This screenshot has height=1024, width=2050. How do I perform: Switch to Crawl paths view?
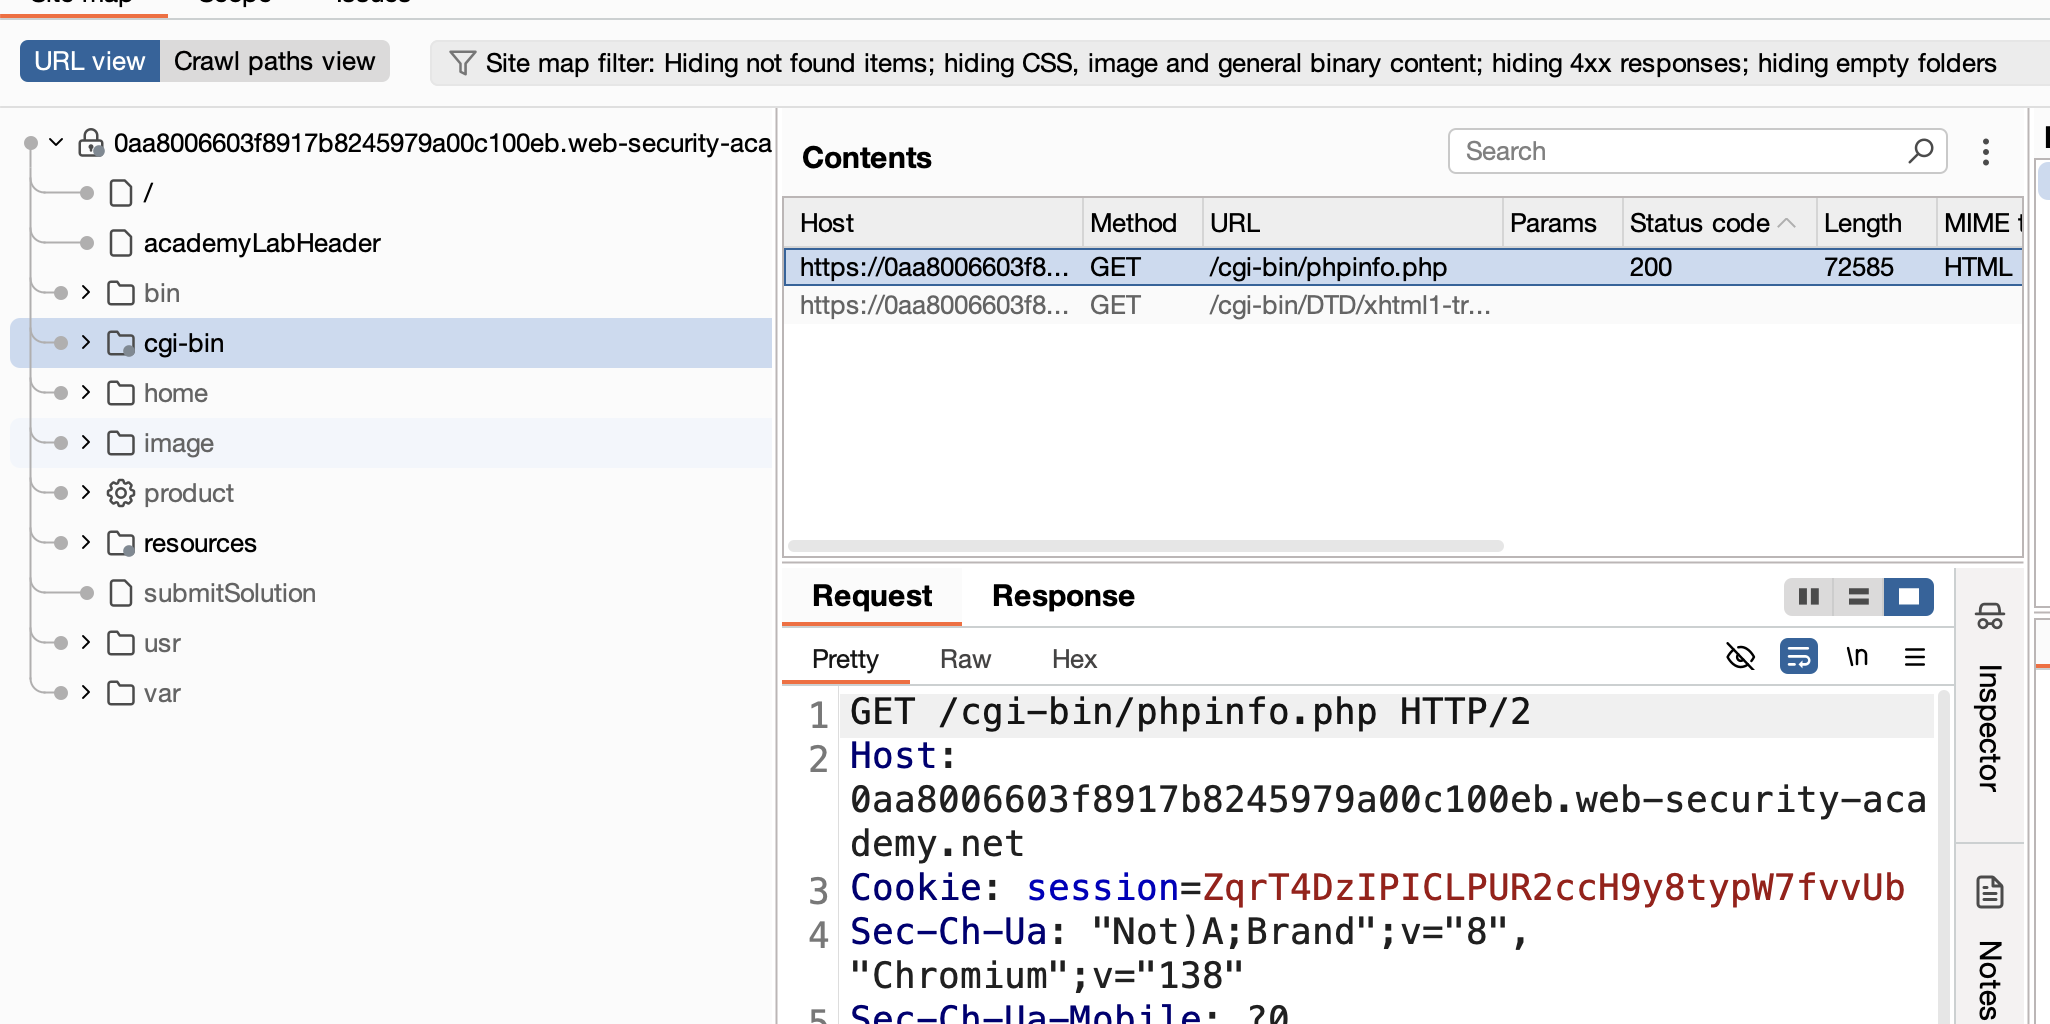point(274,61)
